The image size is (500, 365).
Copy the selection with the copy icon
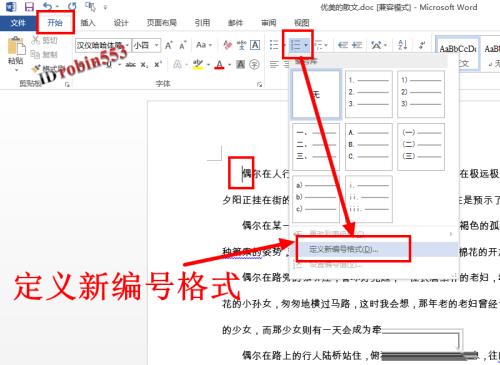[35, 54]
